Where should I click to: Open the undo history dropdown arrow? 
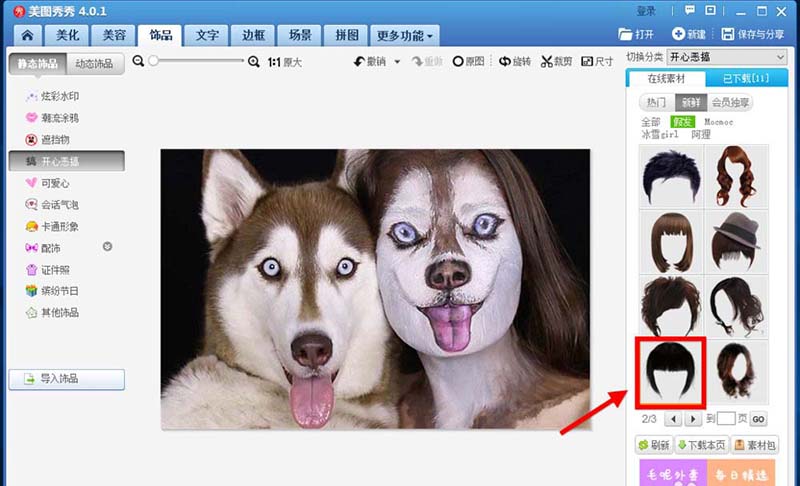pyautogui.click(x=397, y=62)
